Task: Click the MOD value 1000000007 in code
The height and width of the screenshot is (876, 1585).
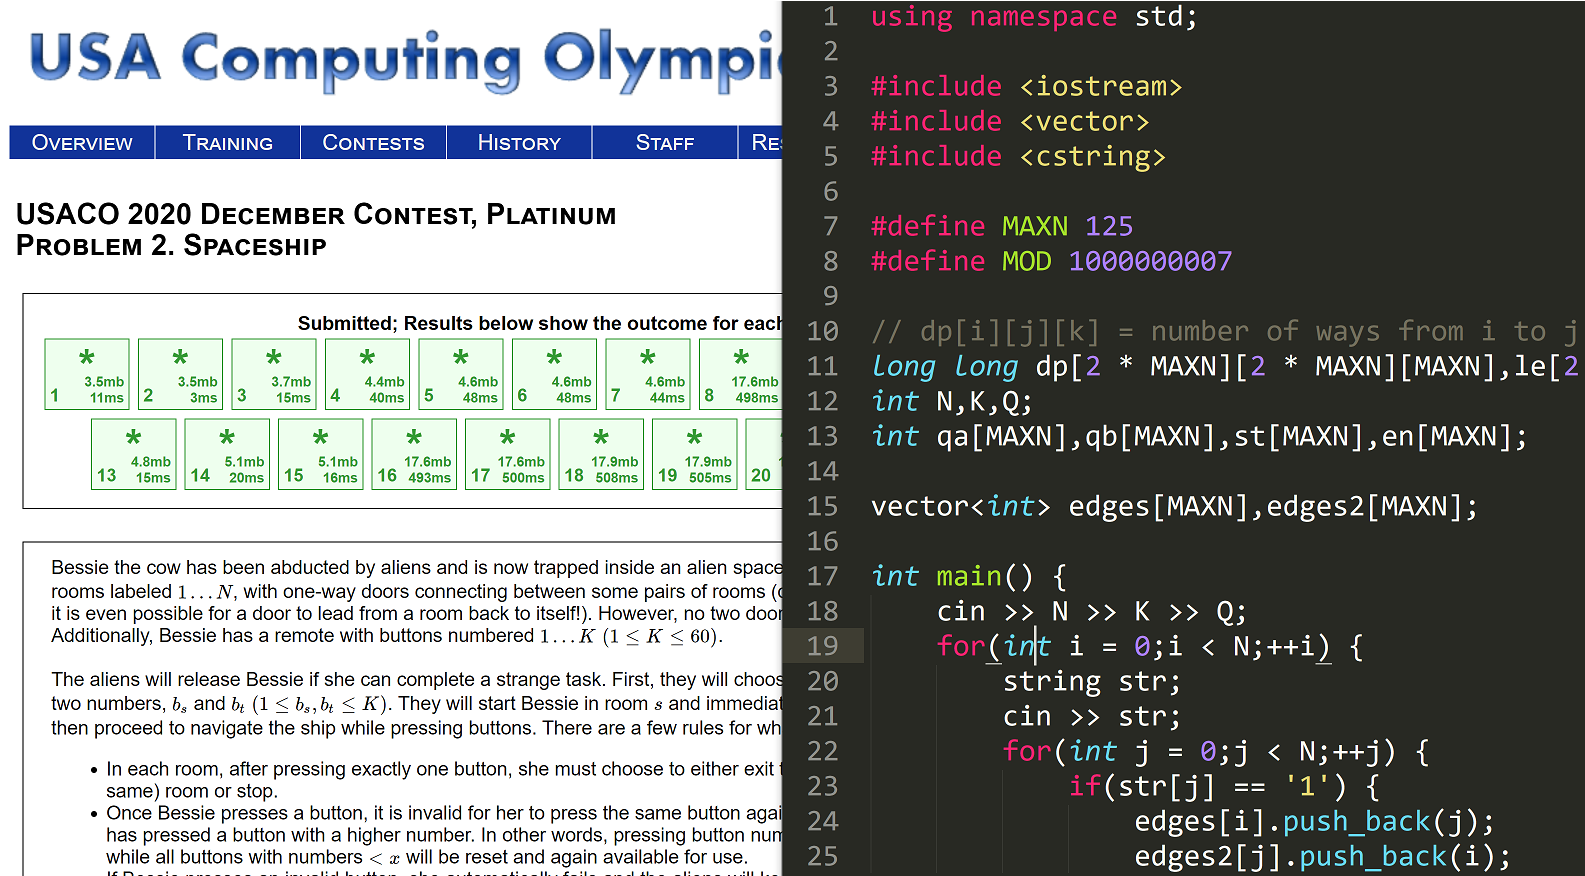Action: (1150, 261)
